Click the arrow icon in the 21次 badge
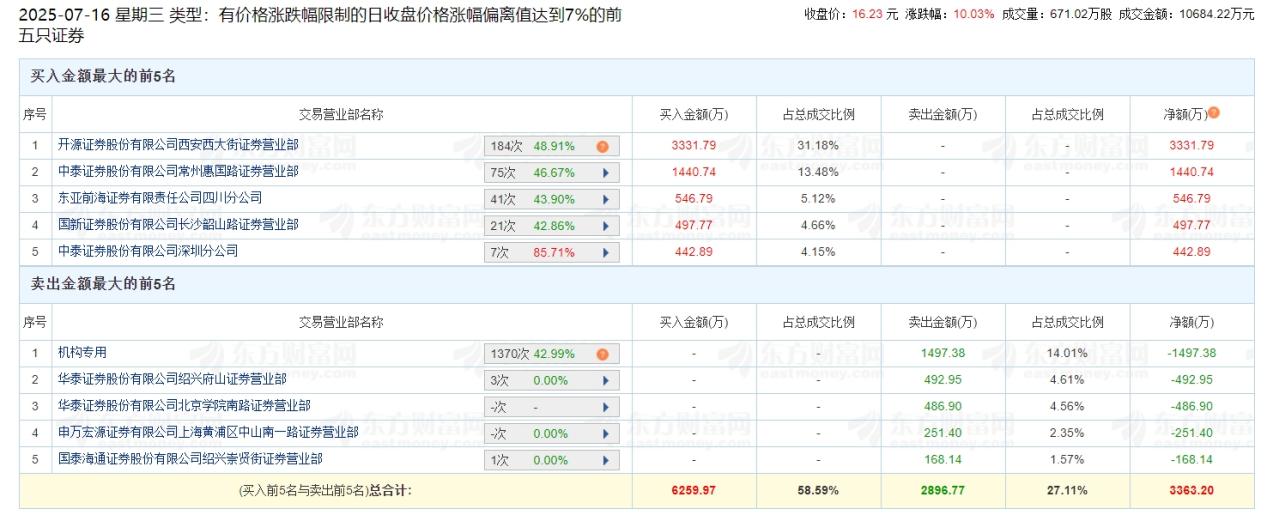Viewport: 1267px width, 515px height. pyautogui.click(x=605, y=226)
